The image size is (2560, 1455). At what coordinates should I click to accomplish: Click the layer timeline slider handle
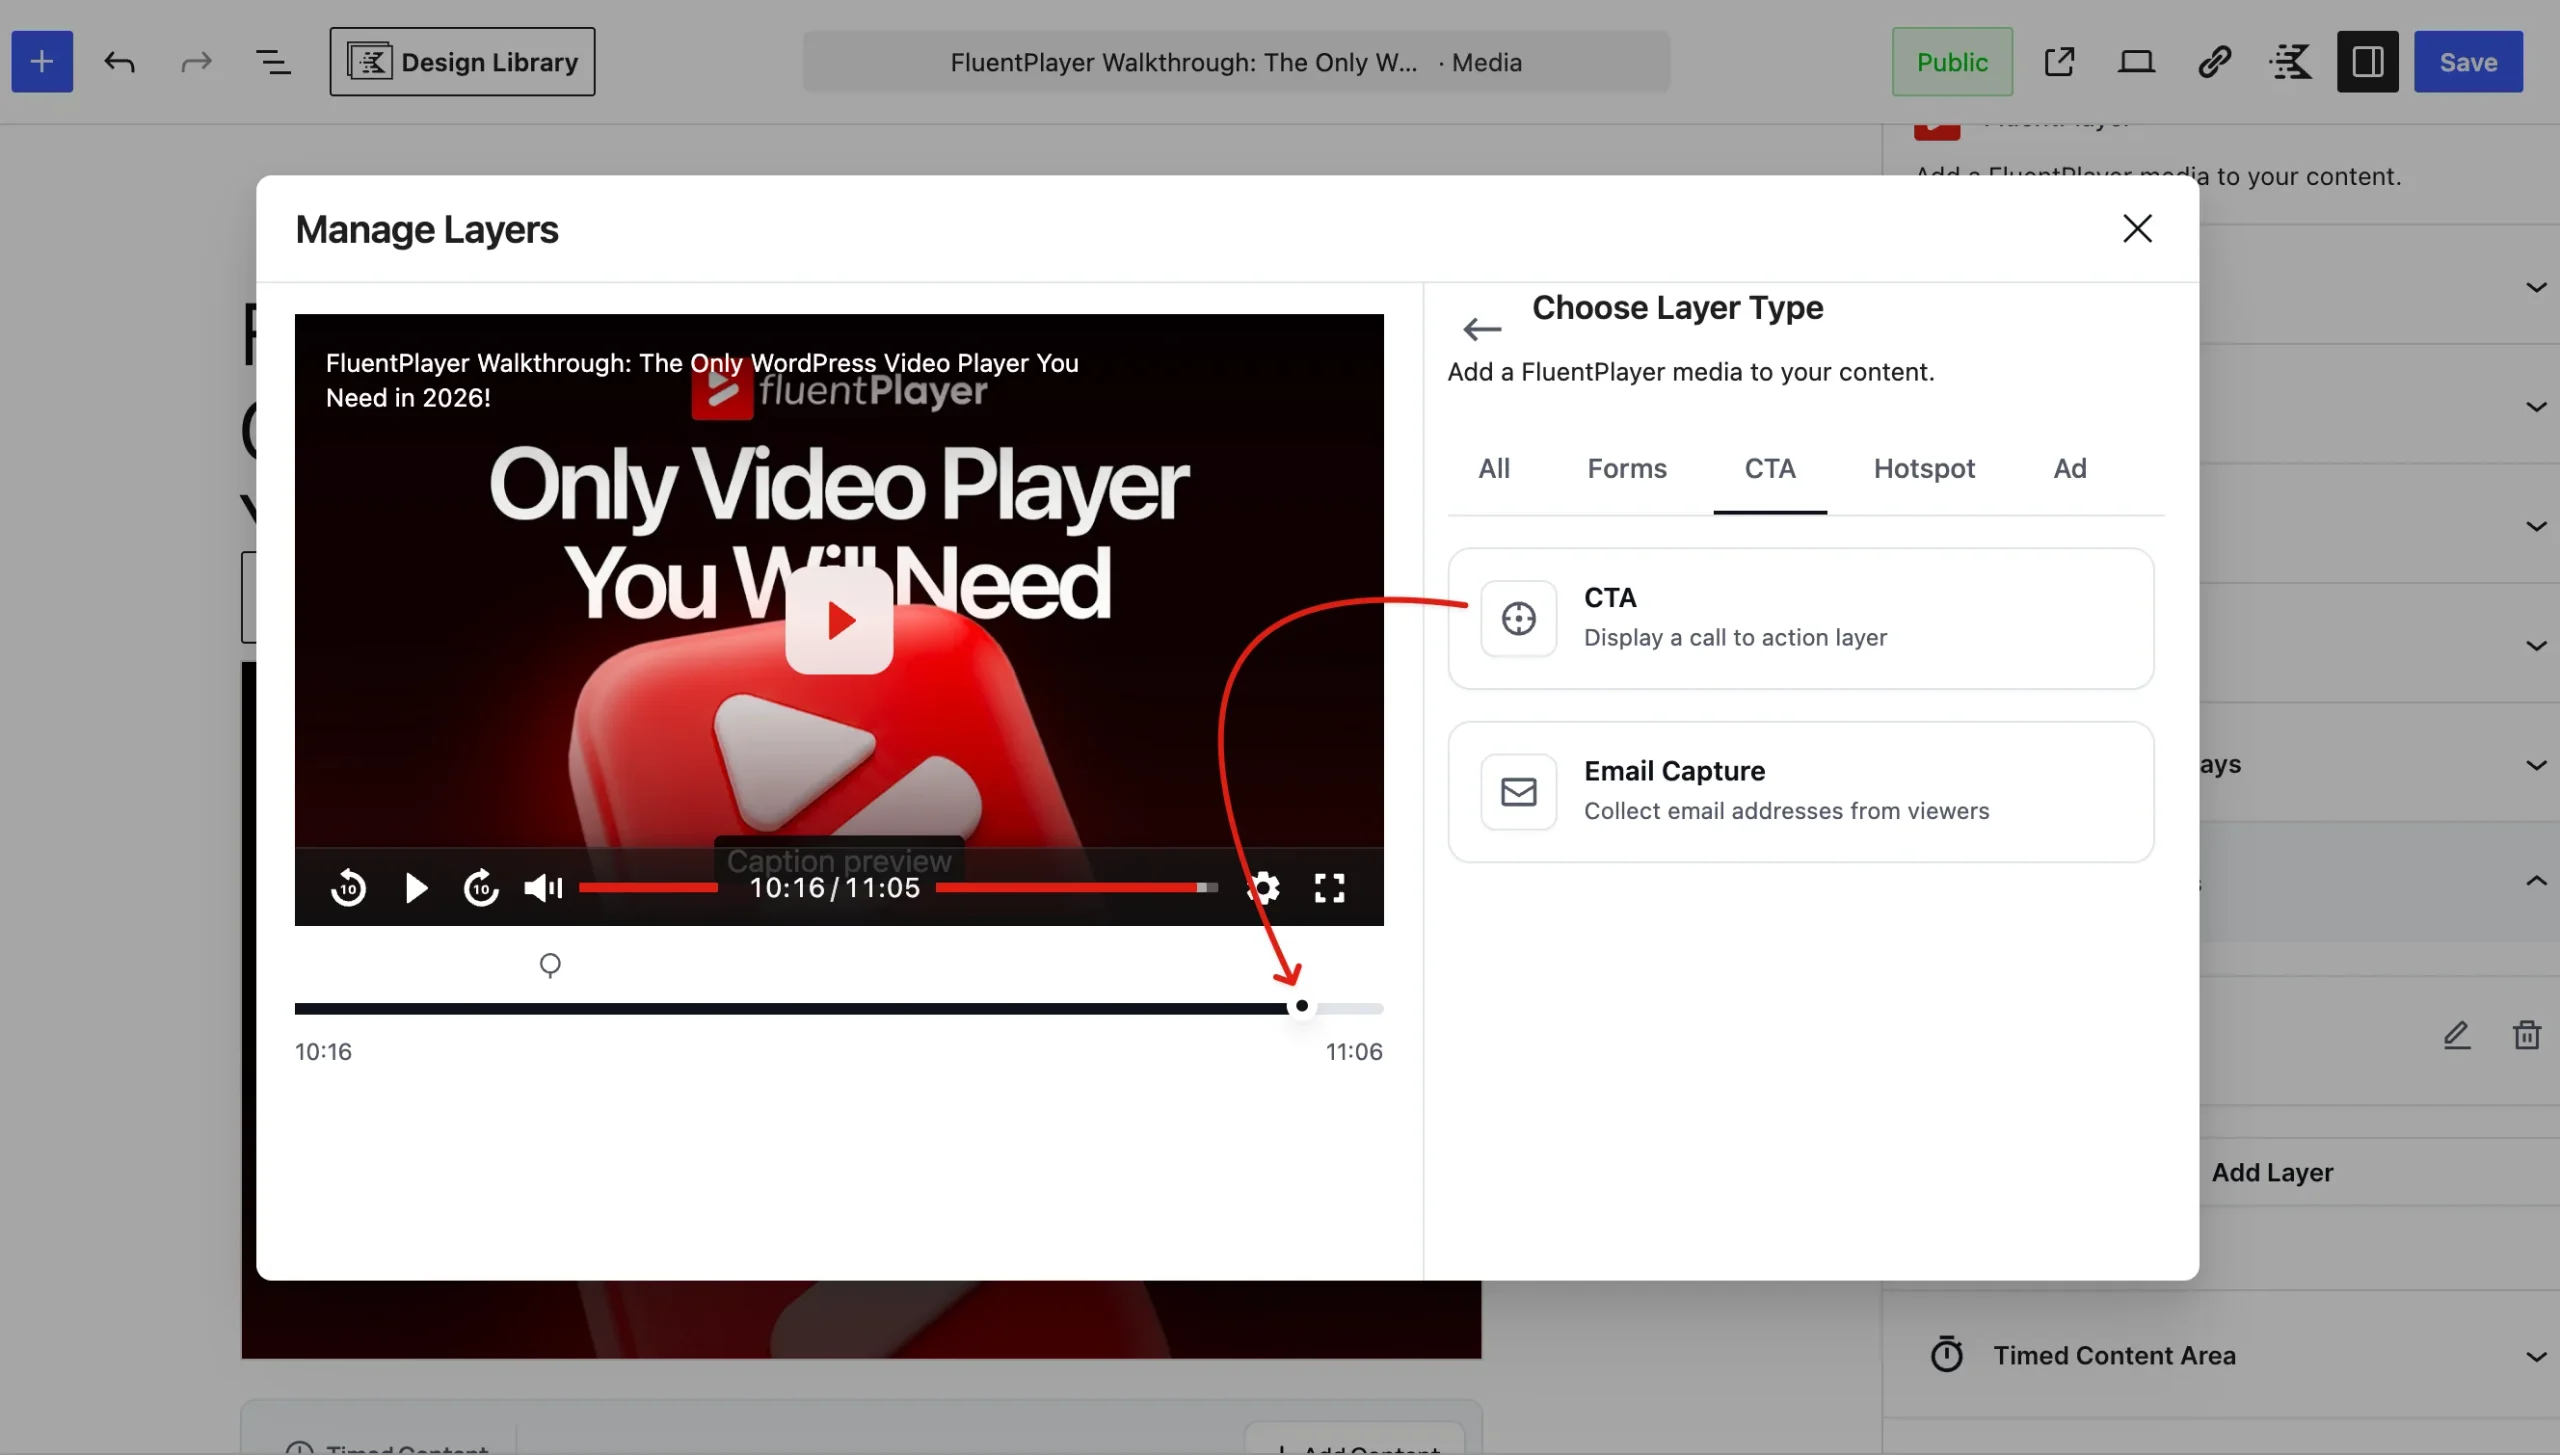[x=1301, y=1006]
